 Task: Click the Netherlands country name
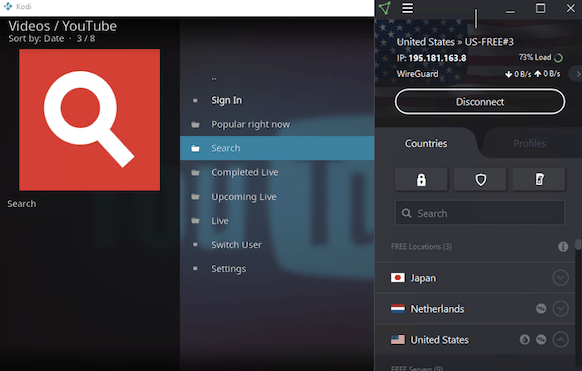(437, 309)
